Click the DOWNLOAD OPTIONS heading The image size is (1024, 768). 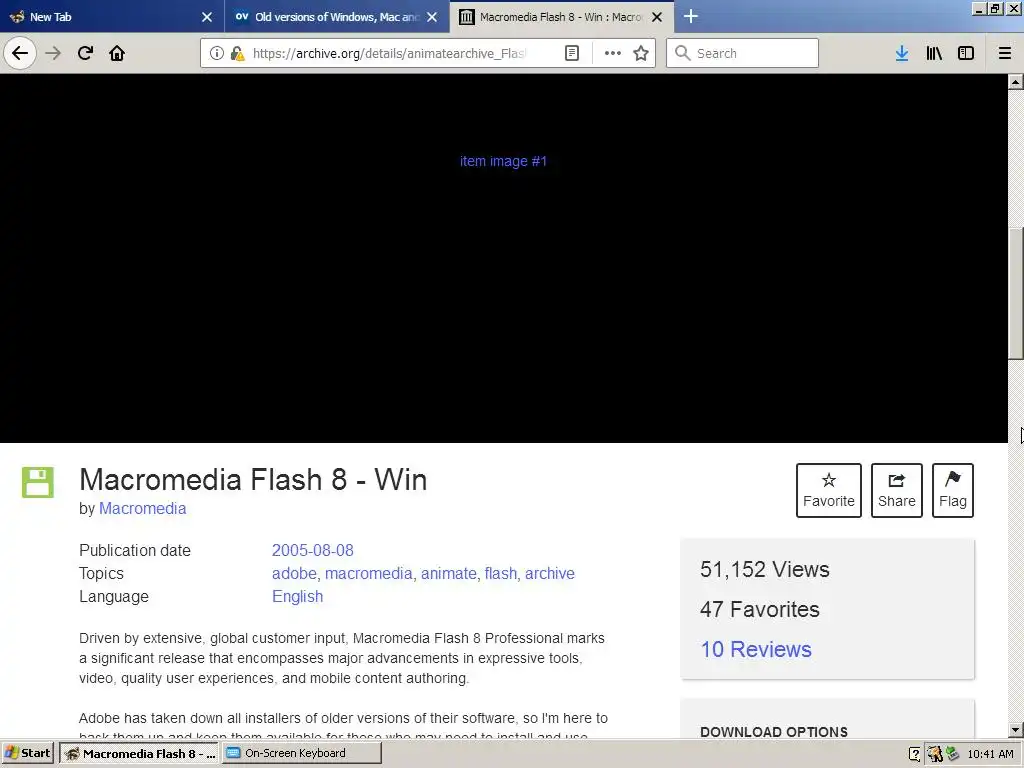(774, 731)
